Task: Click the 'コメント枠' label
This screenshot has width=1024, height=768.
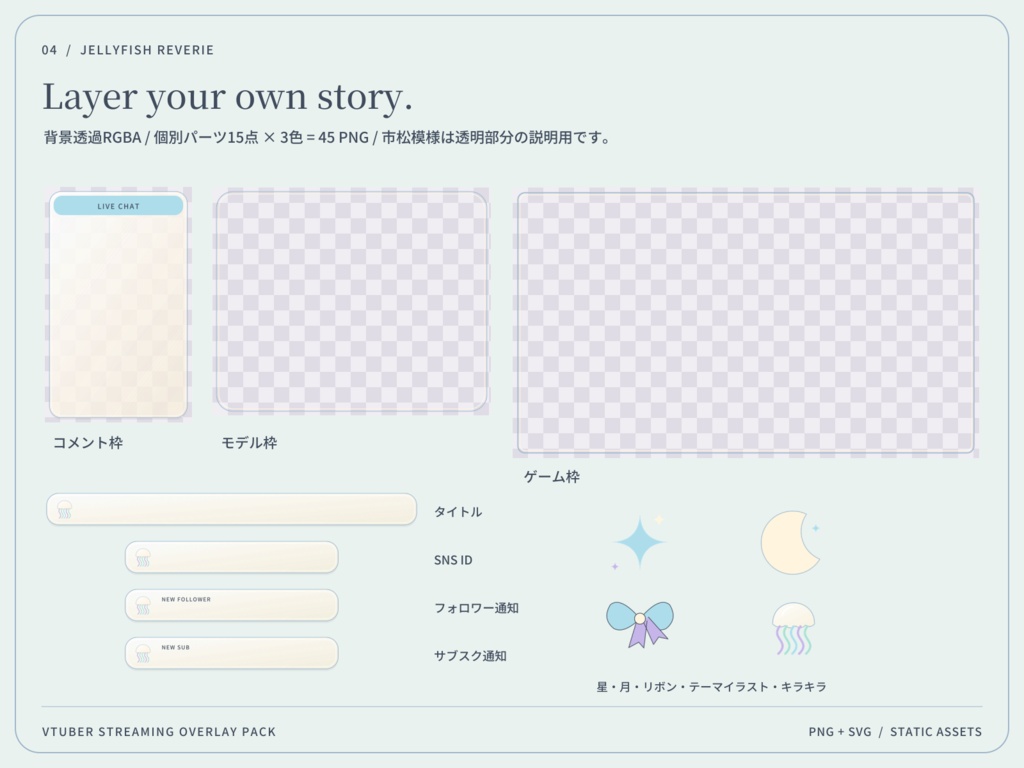Action: click(x=88, y=443)
